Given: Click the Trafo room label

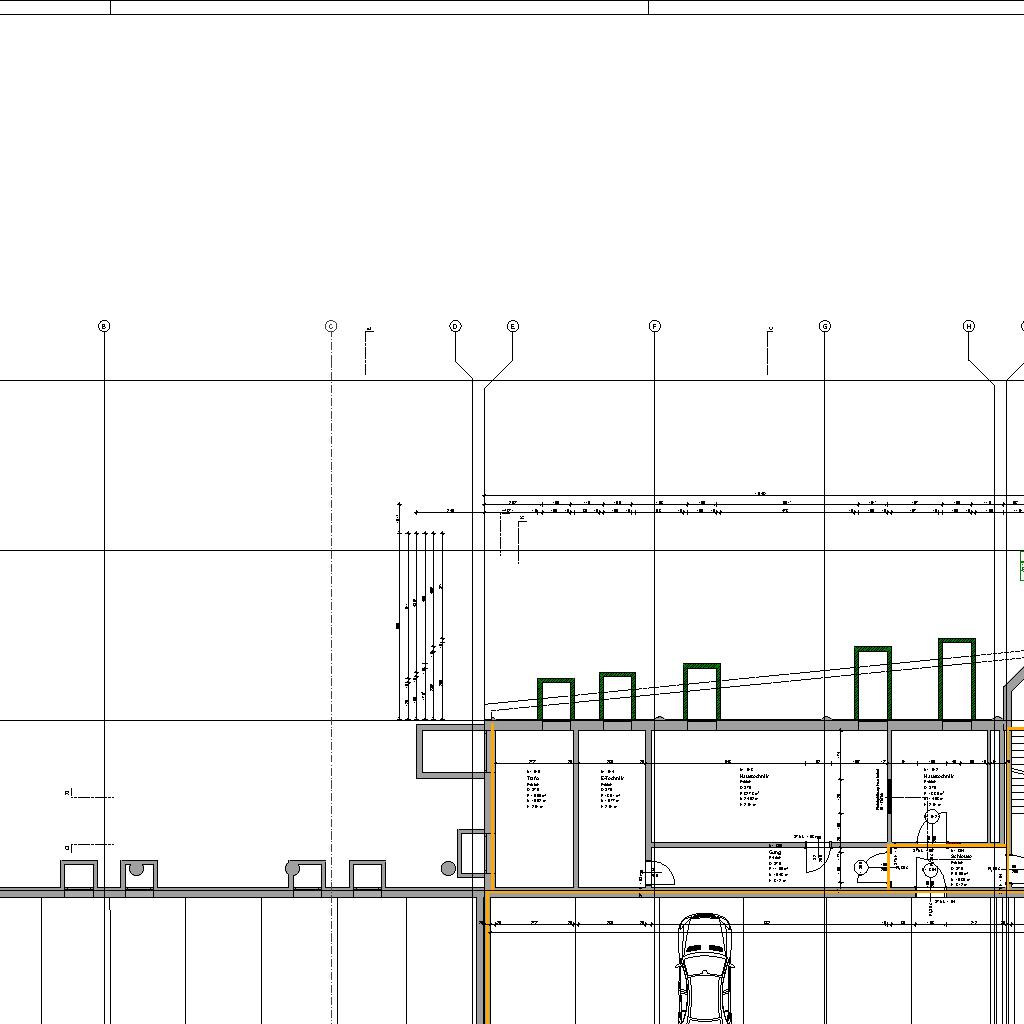Looking at the screenshot, I should coord(533,778).
